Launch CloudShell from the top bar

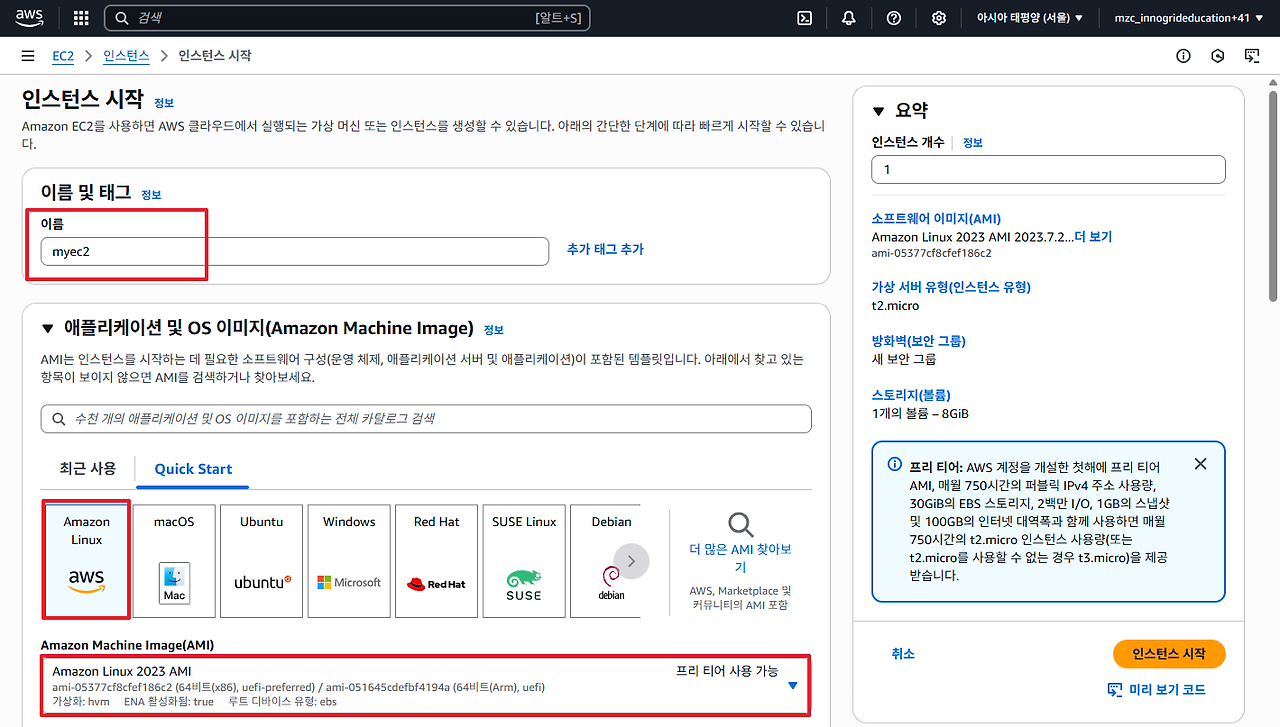tap(804, 18)
